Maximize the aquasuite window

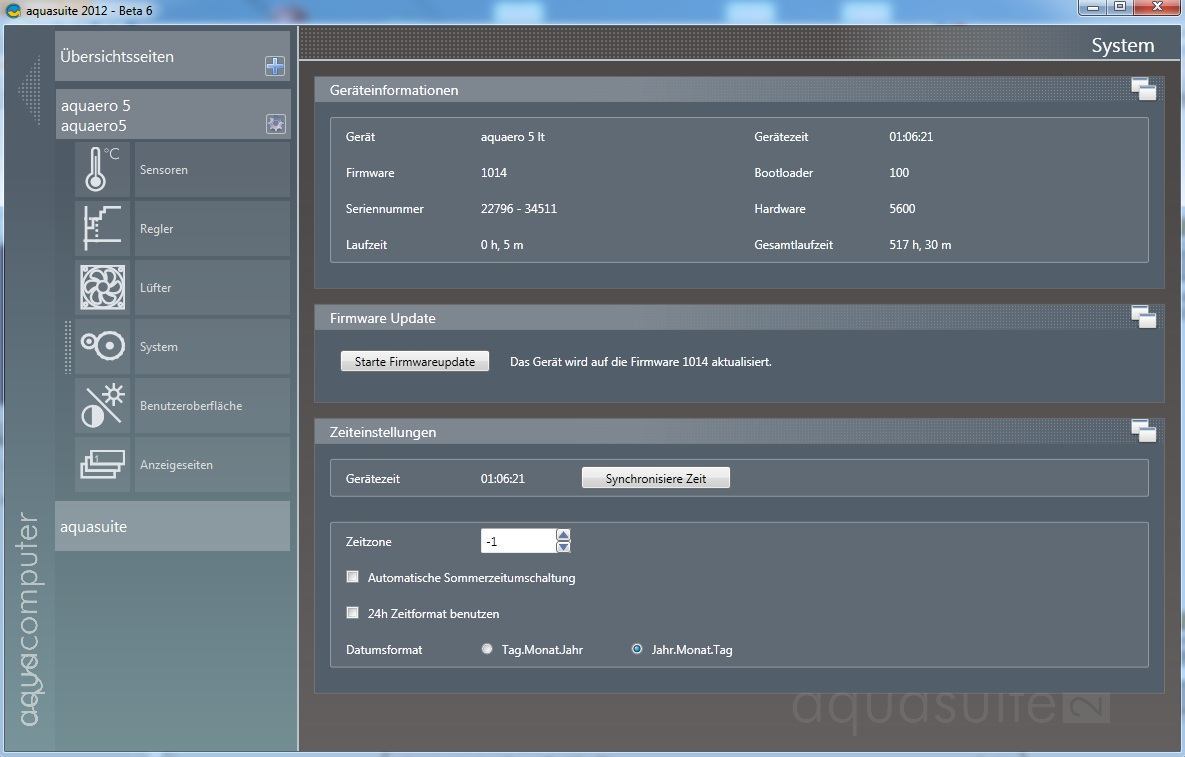click(x=1120, y=8)
